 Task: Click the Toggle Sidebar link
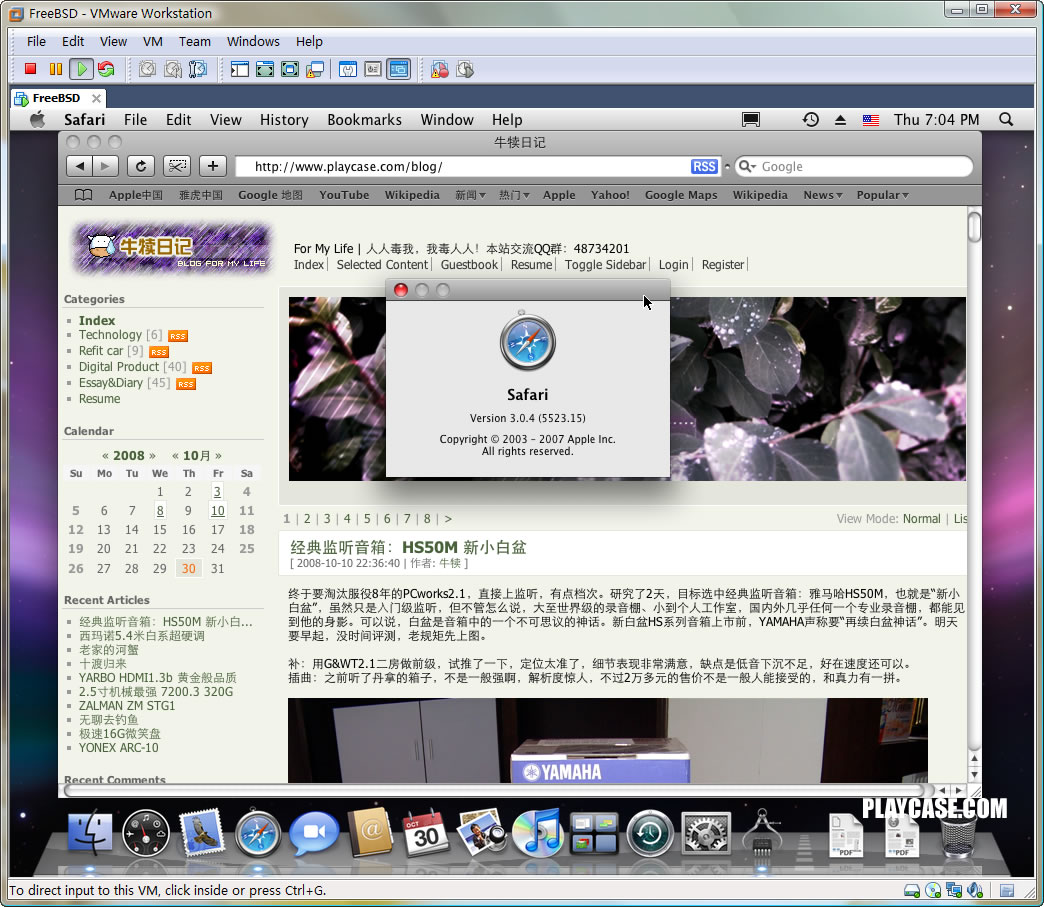click(605, 264)
